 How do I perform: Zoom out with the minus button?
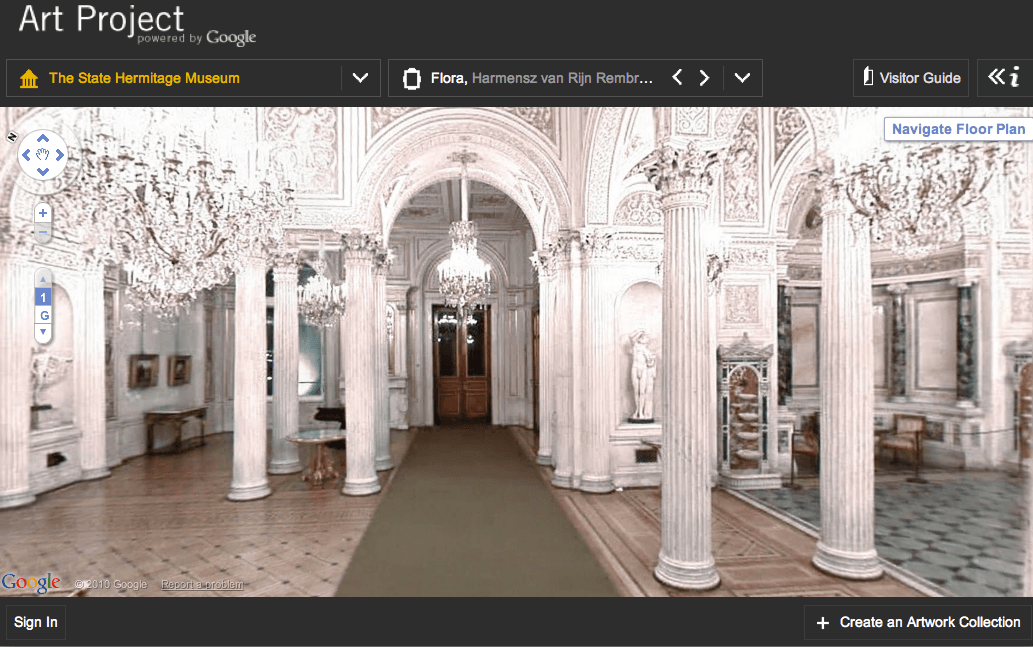coord(43,232)
